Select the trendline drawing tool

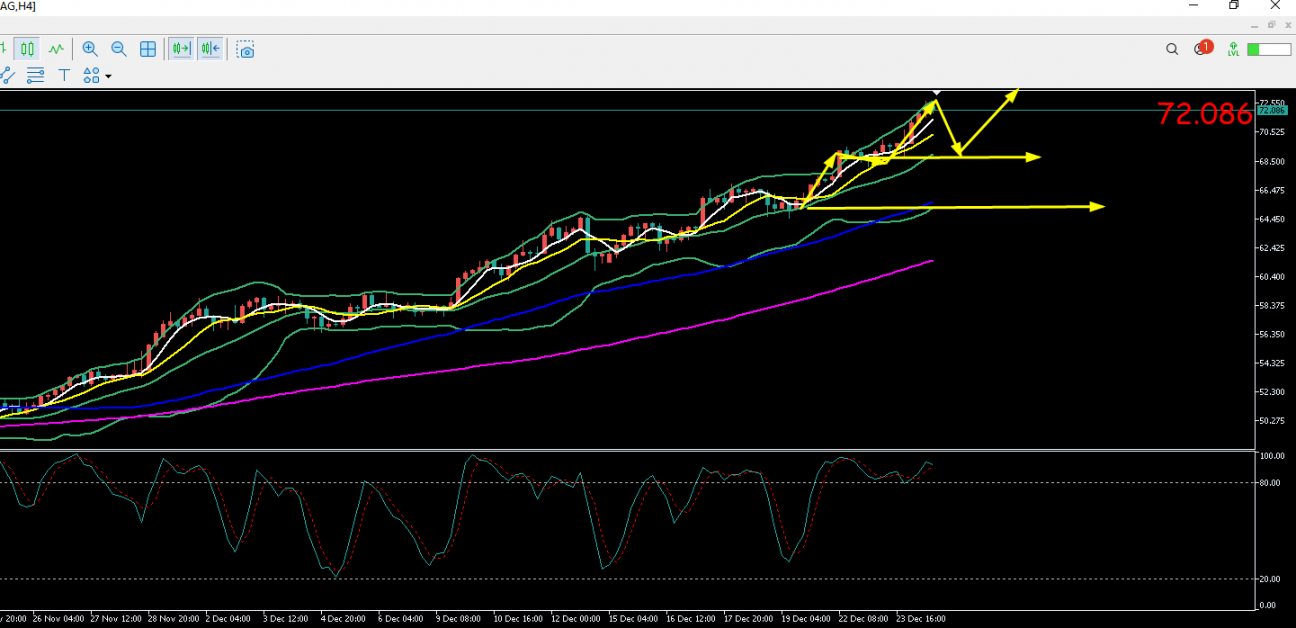pyautogui.click(x=6, y=75)
